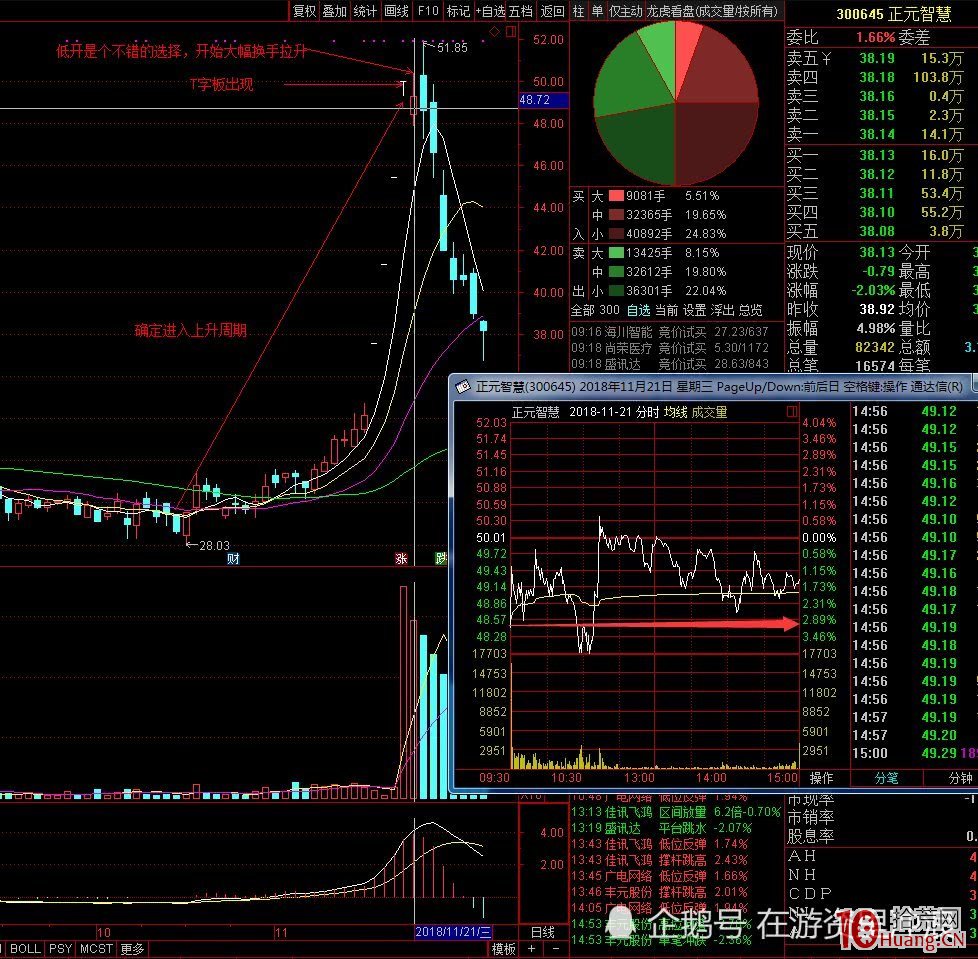
Task: Switch to 分钟 tab in the popup
Action: (959, 778)
